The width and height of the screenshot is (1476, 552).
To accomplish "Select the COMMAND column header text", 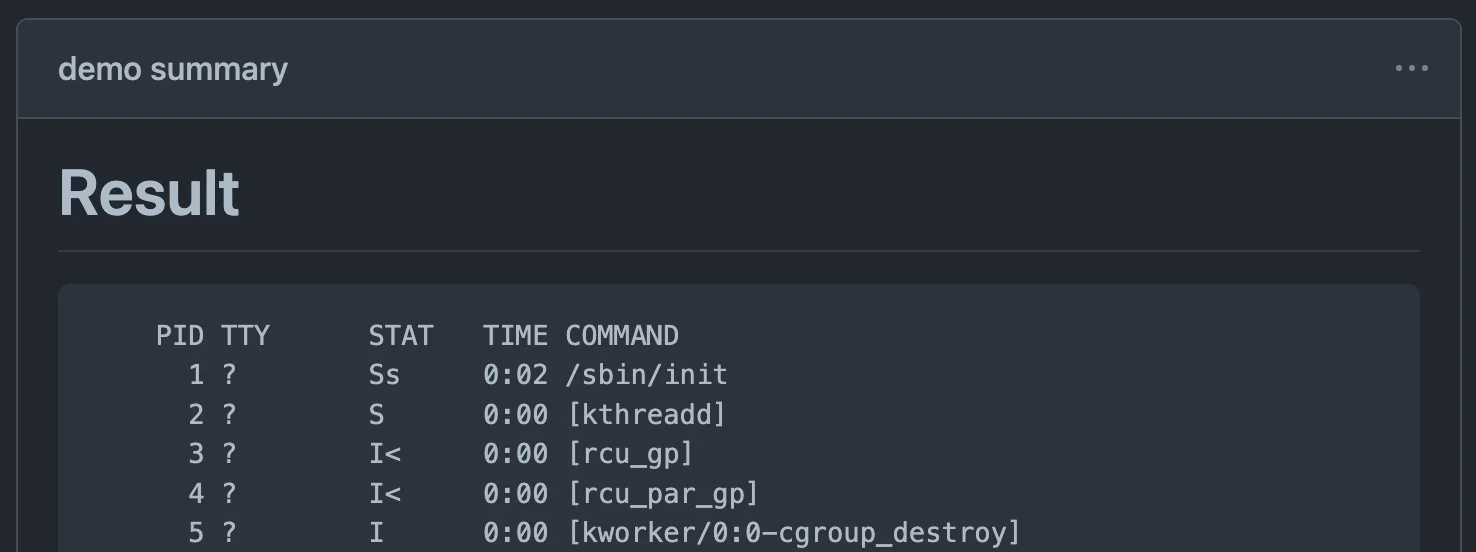I will pos(622,335).
